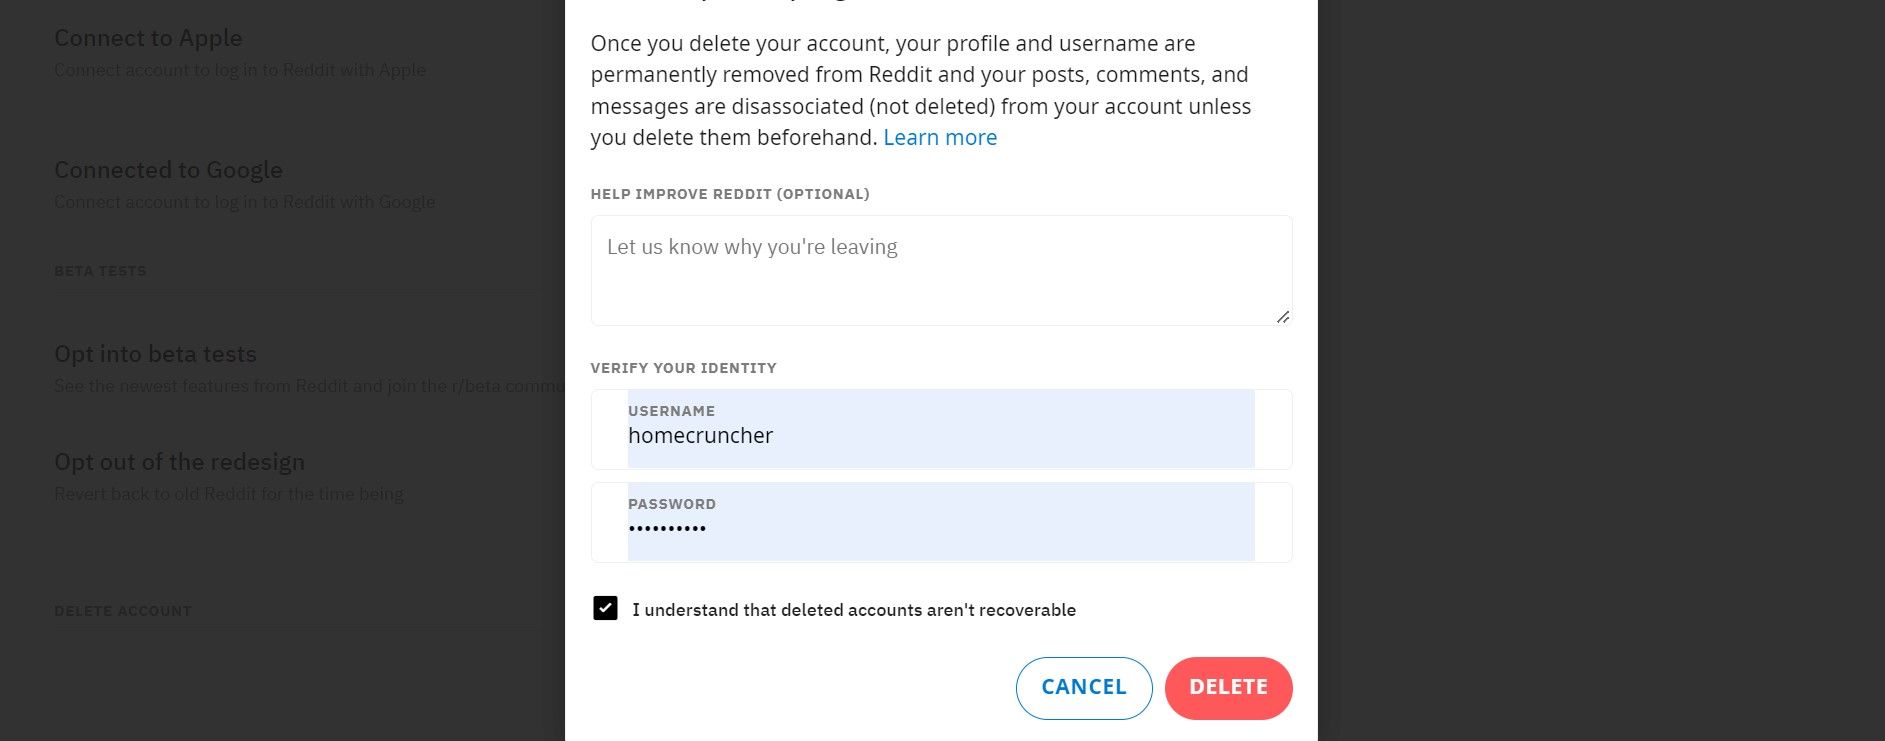Select the DELETE ACCOUNT section header
The image size is (1885, 741).
point(122,610)
